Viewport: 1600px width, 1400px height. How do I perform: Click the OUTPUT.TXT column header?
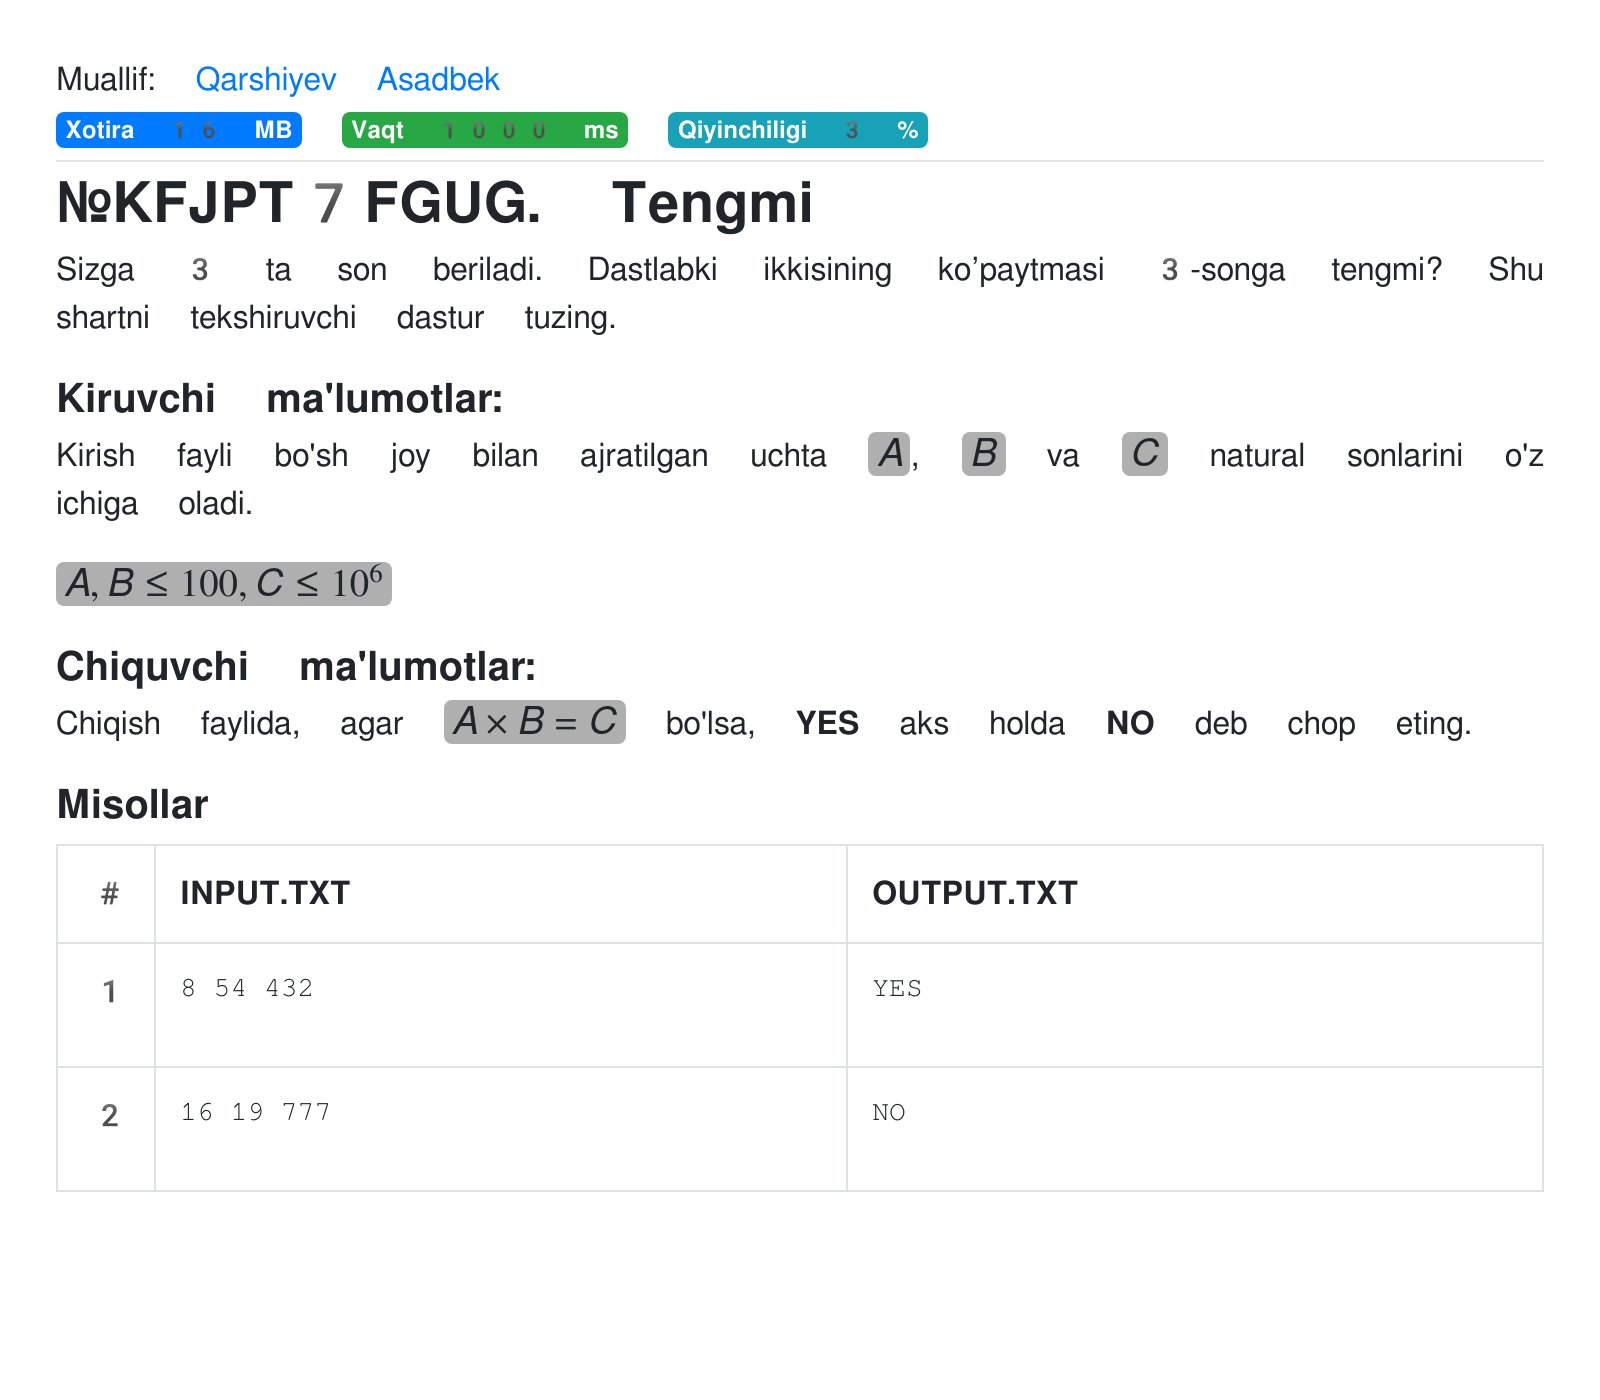974,893
